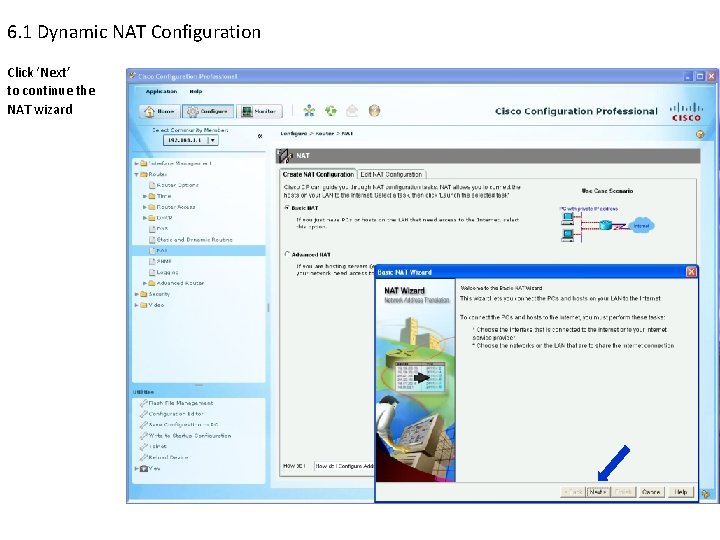Expand the Router Access folder node
The width and height of the screenshot is (720, 540).
click(145, 207)
